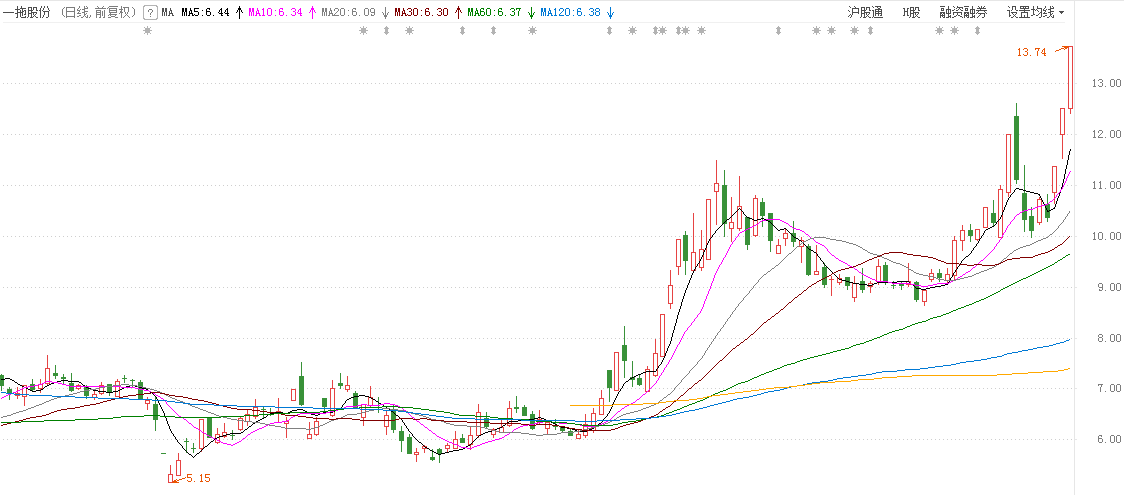
Task: Toggle the 融资融券 display
Action: pyautogui.click(x=963, y=13)
